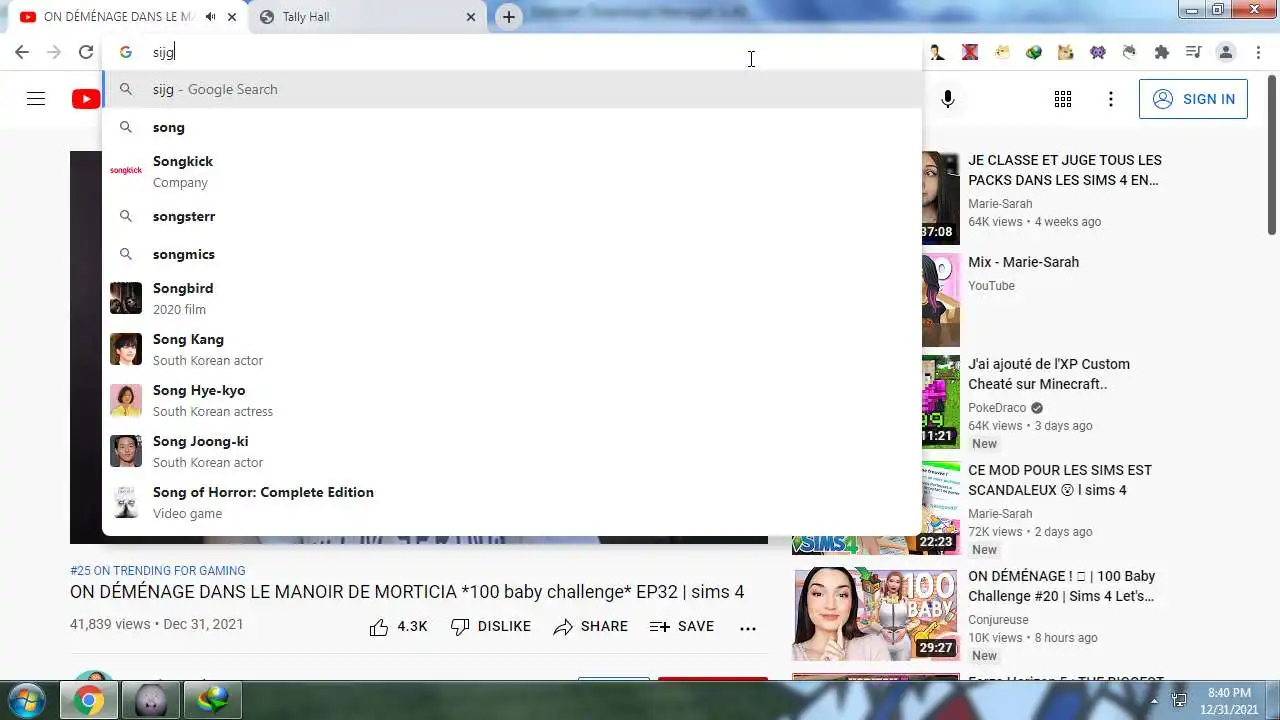The width and height of the screenshot is (1280, 720).
Task: Mute the tab using the speaker icon
Action: (x=210, y=17)
